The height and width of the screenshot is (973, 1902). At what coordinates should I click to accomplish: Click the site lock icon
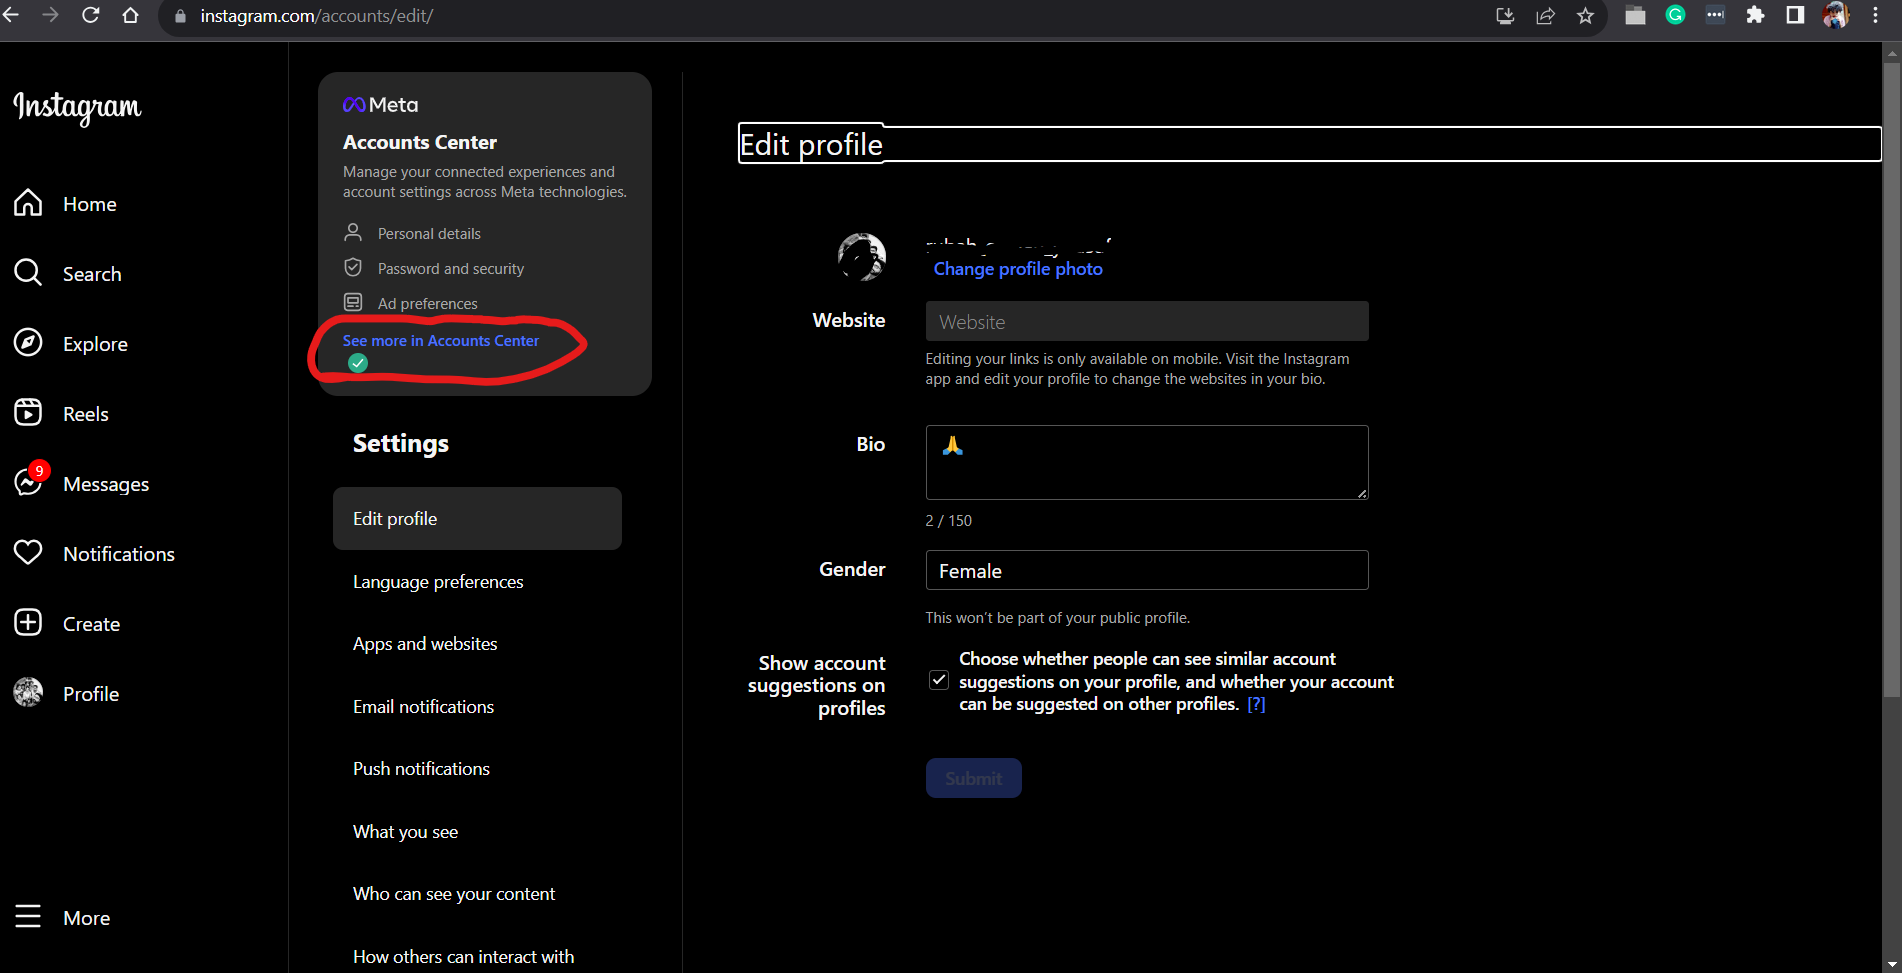click(180, 16)
